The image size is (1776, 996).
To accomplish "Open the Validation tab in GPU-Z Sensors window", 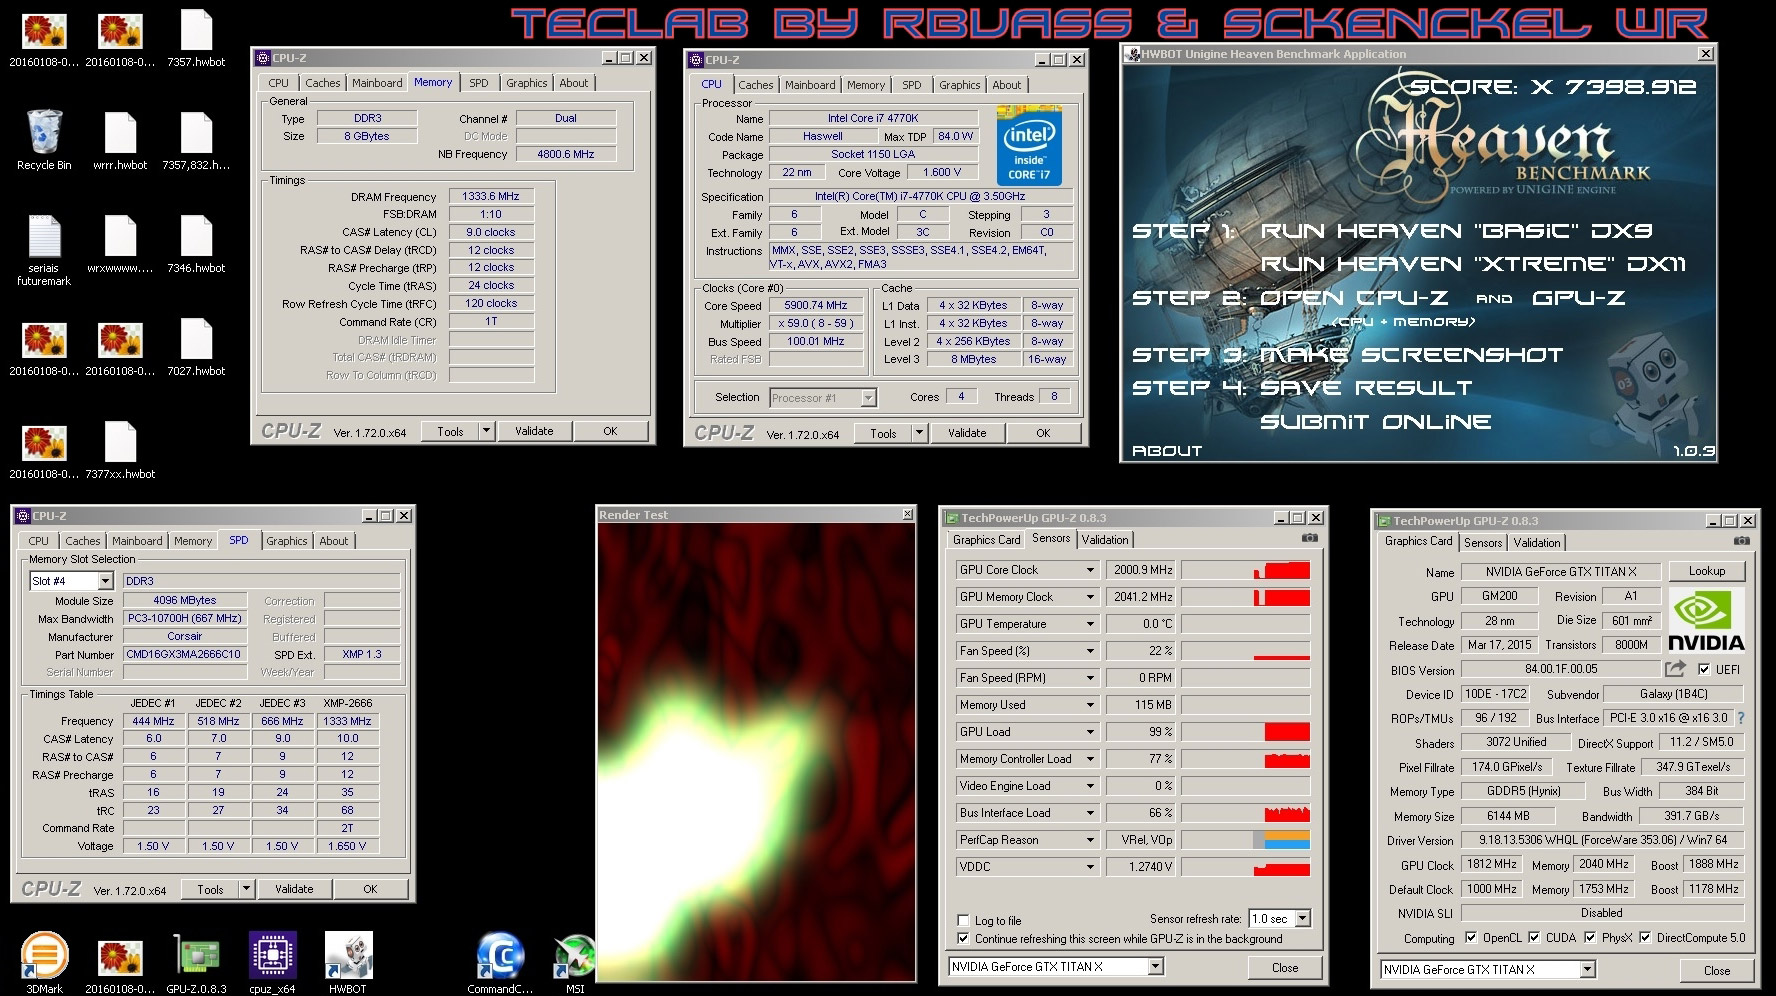I will 1105,539.
